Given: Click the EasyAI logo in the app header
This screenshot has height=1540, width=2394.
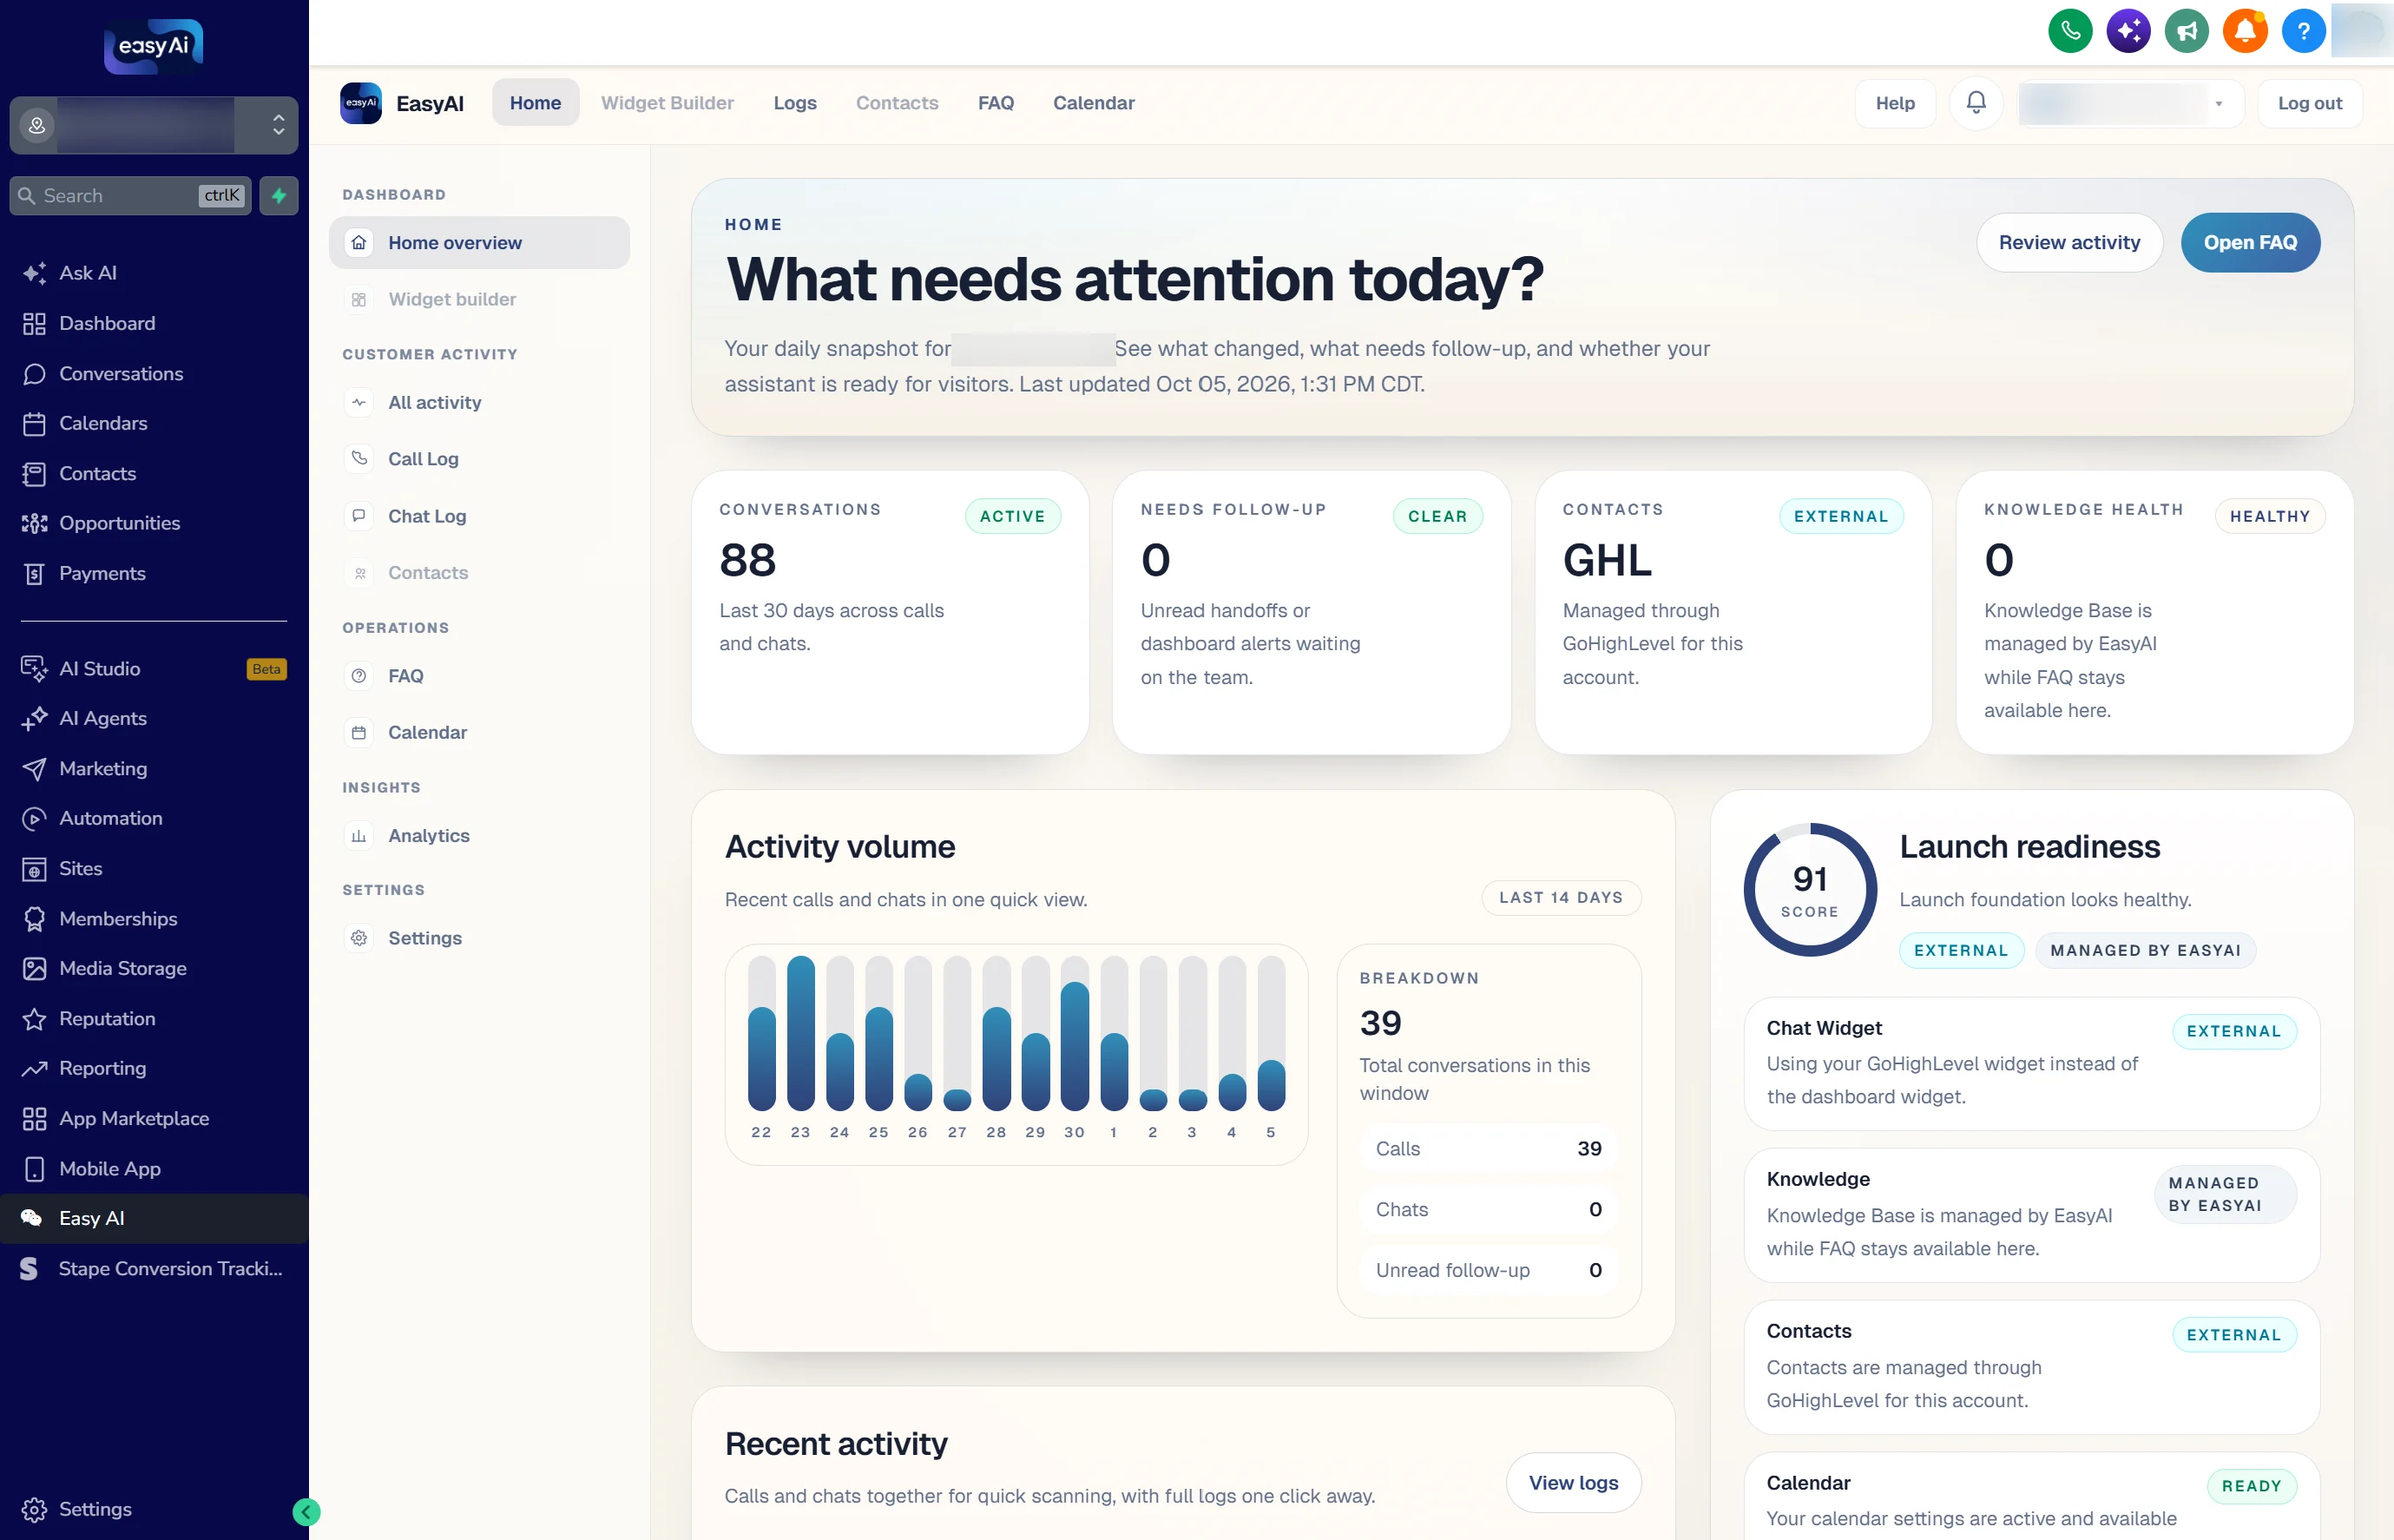Looking at the screenshot, I should (361, 103).
